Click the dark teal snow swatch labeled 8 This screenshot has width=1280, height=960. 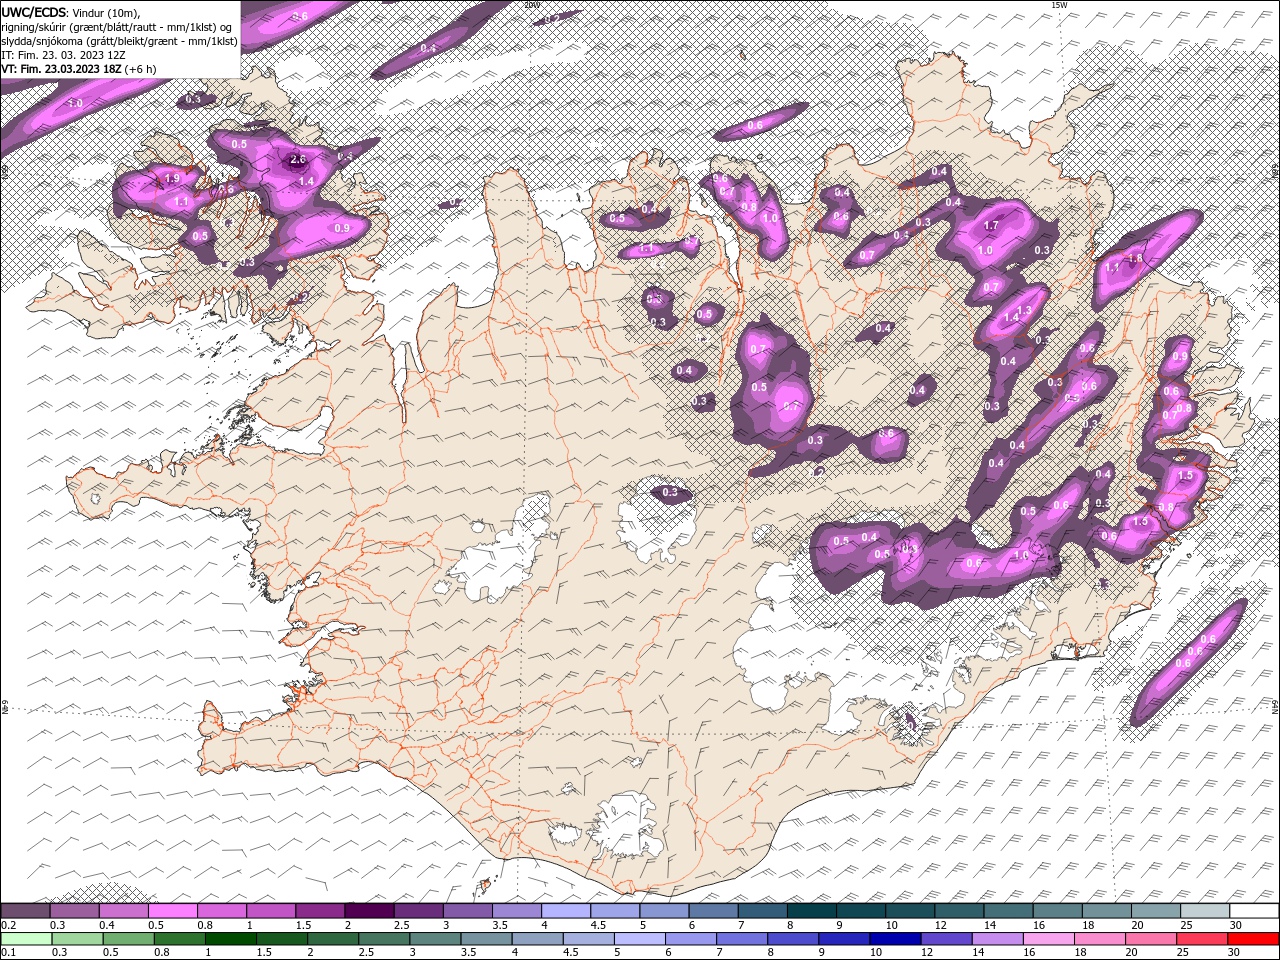[811, 911]
